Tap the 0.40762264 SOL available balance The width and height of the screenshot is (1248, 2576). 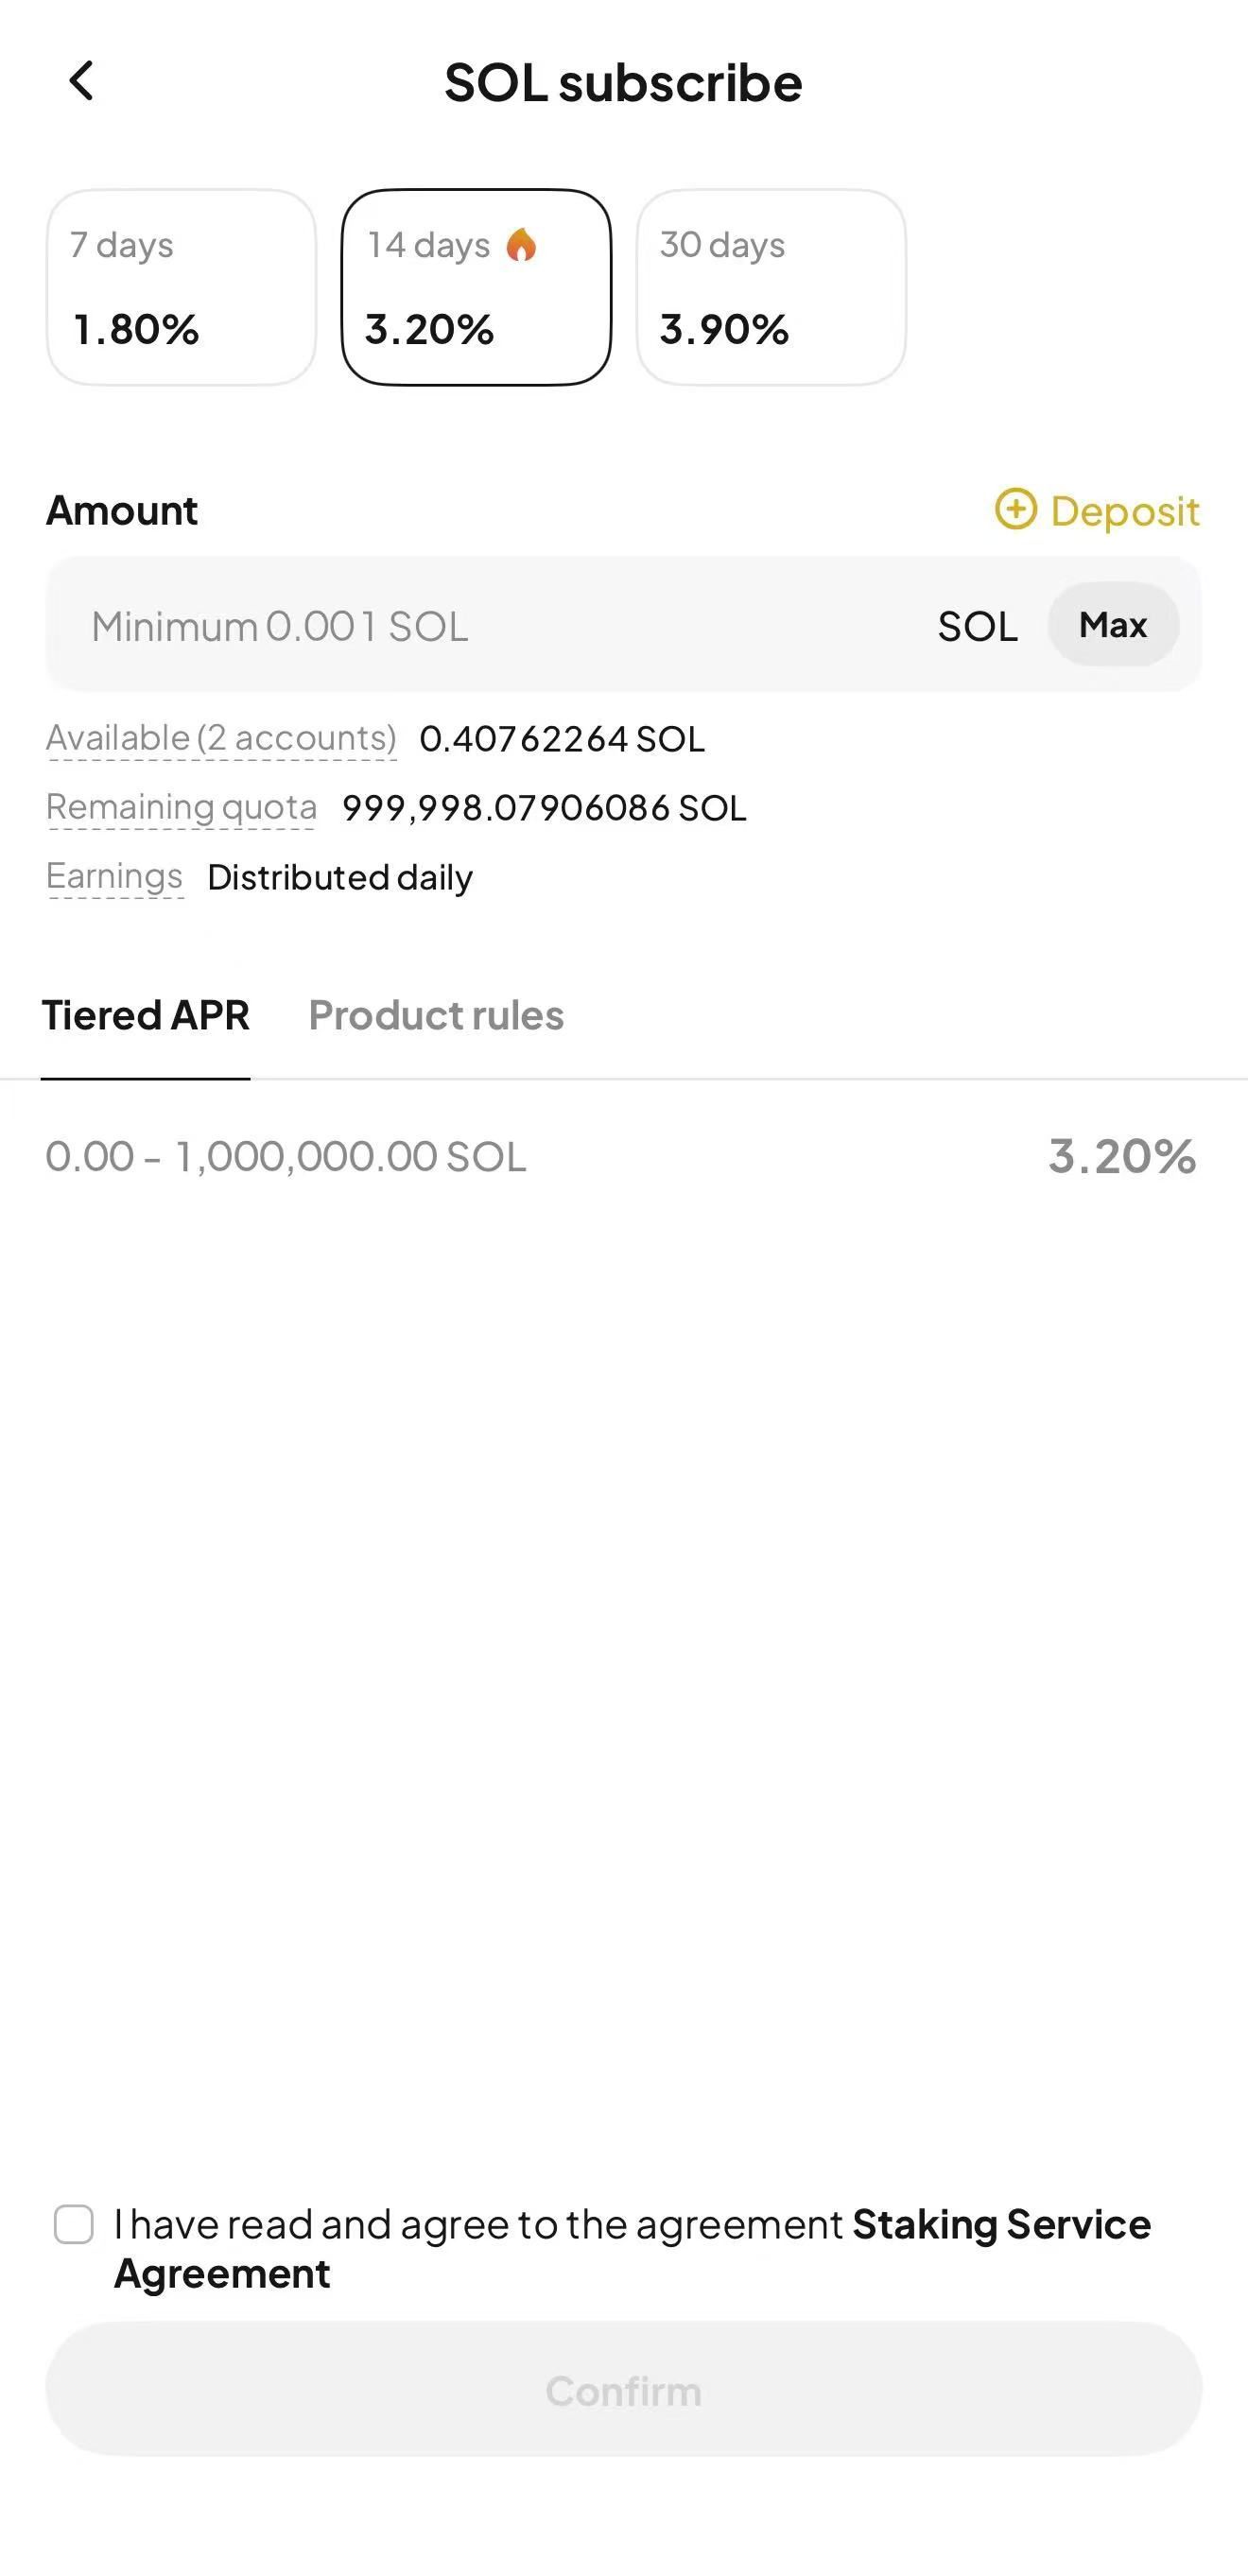tap(562, 739)
